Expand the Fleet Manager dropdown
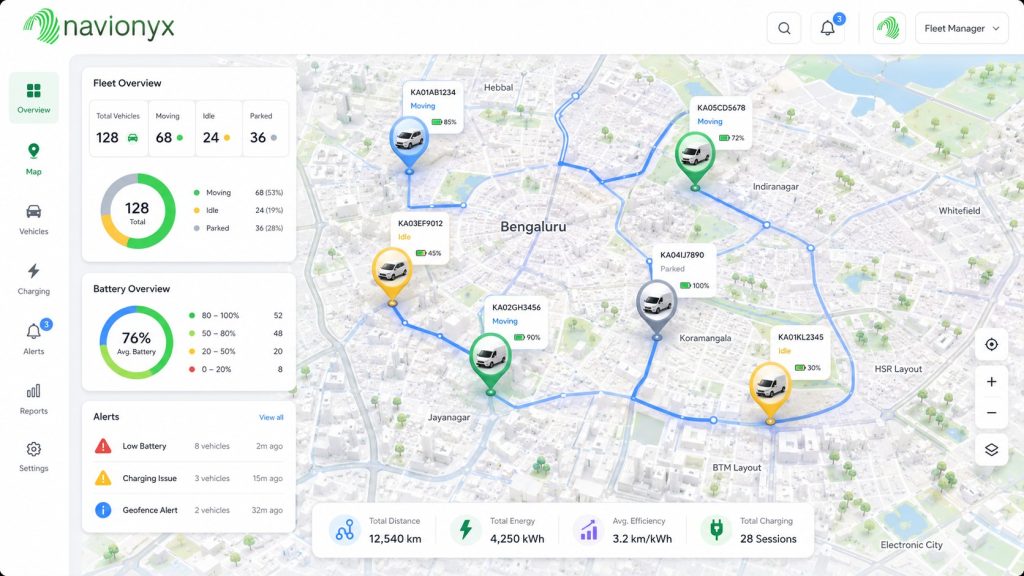The width and height of the screenshot is (1024, 576). [x=961, y=28]
